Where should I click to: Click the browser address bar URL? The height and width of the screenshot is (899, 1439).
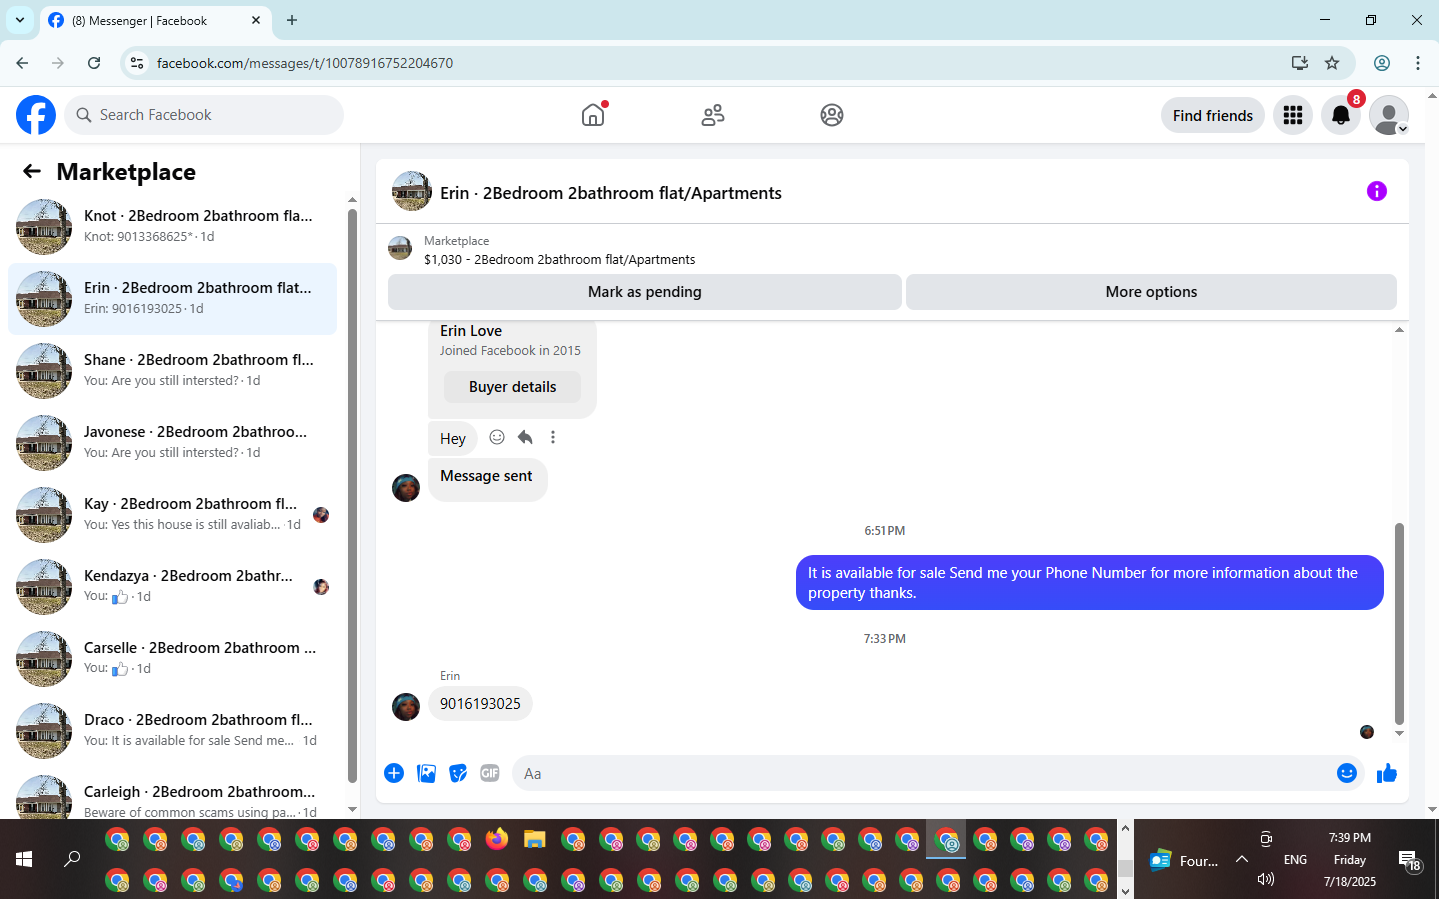(x=305, y=63)
